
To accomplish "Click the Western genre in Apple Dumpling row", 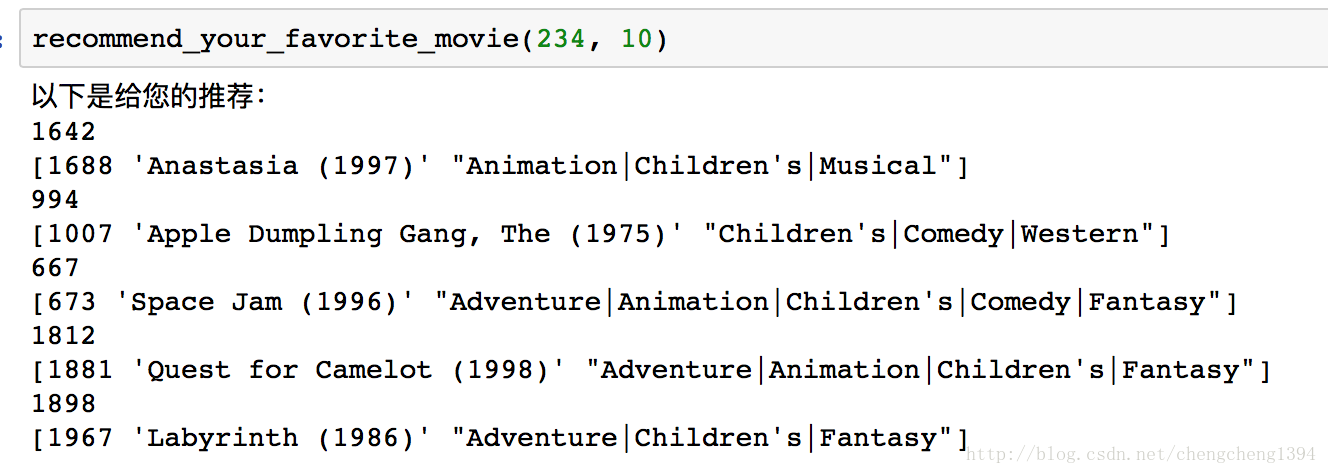I will (x=1080, y=234).
